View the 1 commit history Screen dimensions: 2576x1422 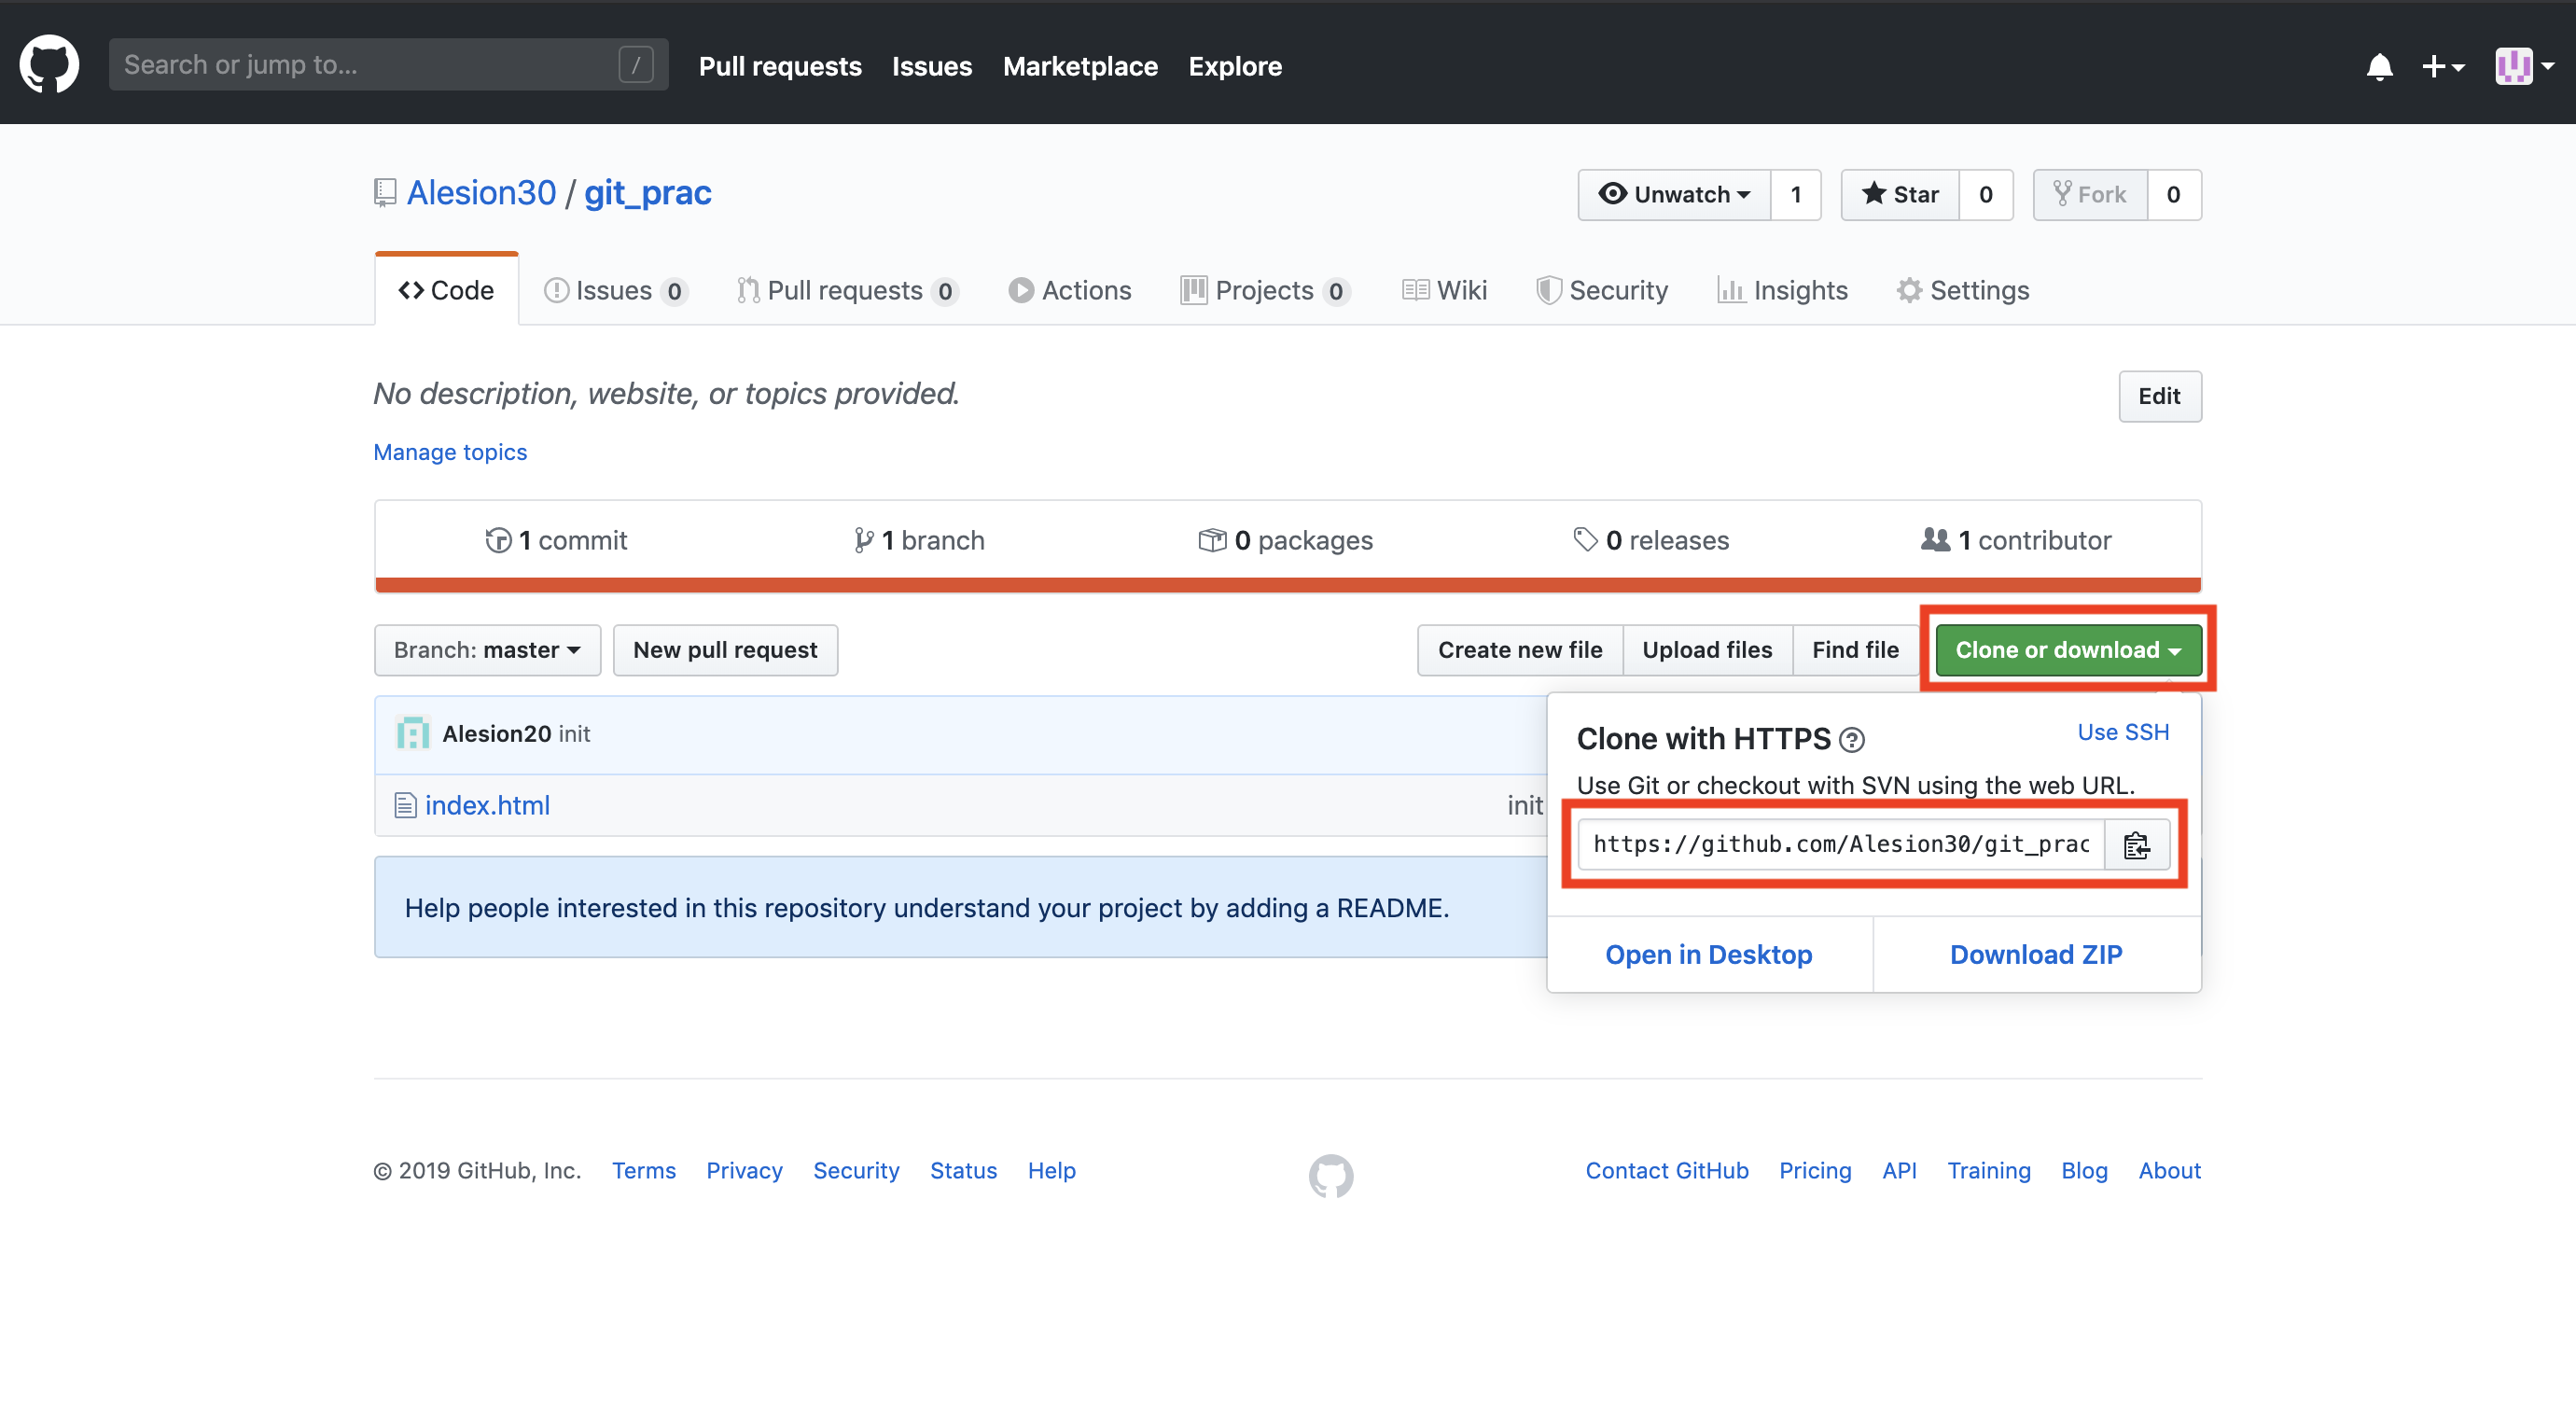click(x=556, y=540)
